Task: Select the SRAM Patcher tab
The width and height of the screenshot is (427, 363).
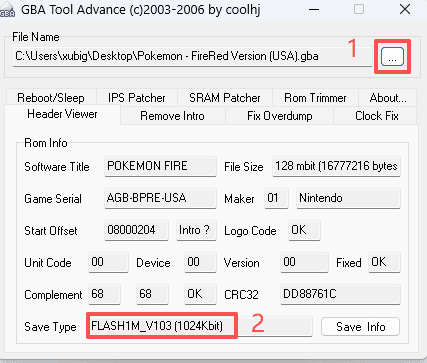Action: [225, 98]
